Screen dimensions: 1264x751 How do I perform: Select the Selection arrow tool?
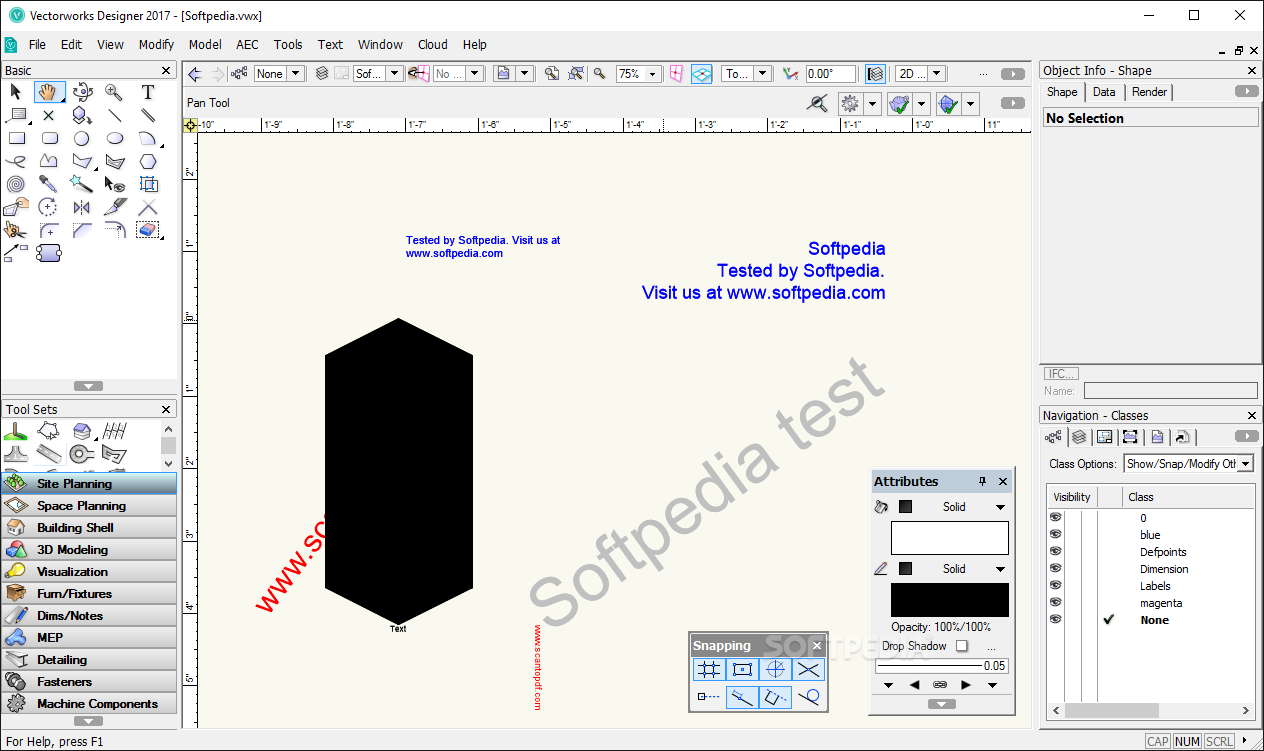pyautogui.click(x=16, y=92)
